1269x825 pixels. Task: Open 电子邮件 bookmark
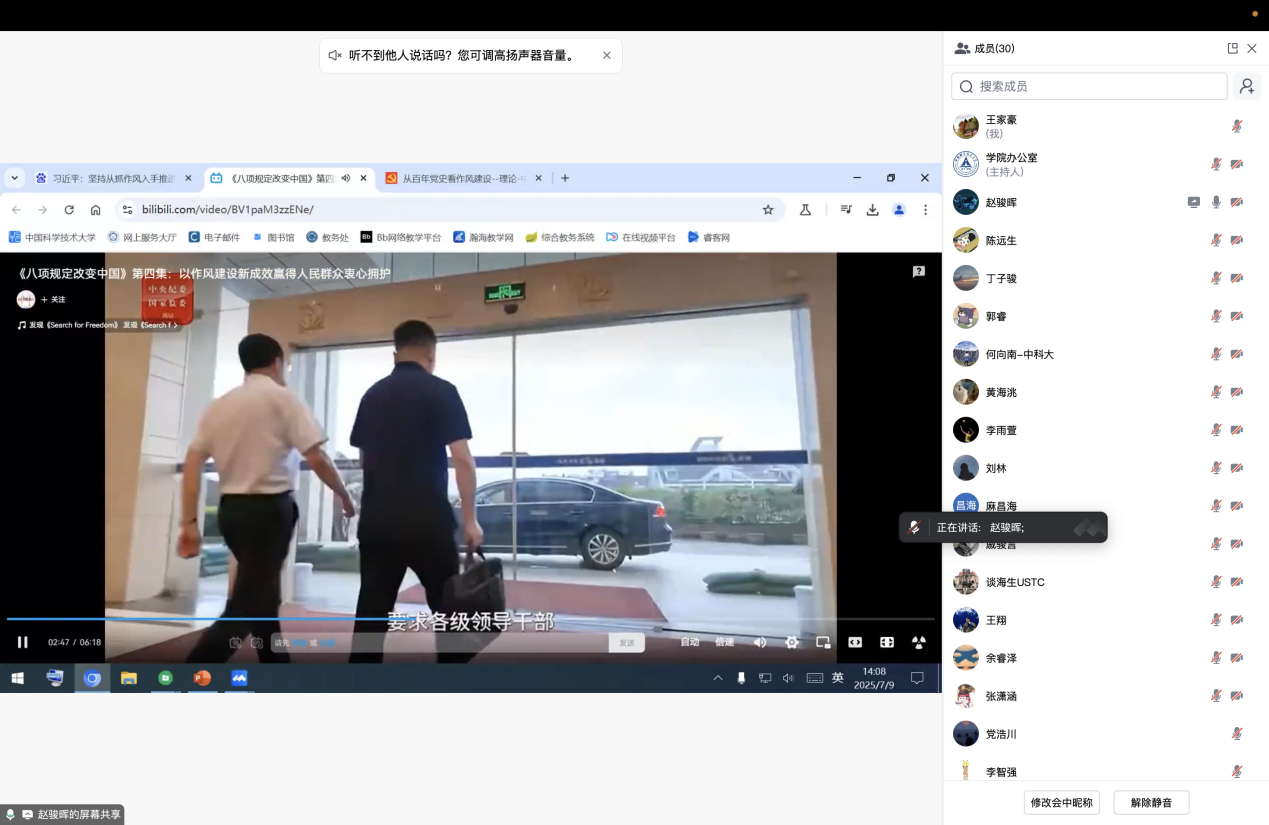coord(214,237)
